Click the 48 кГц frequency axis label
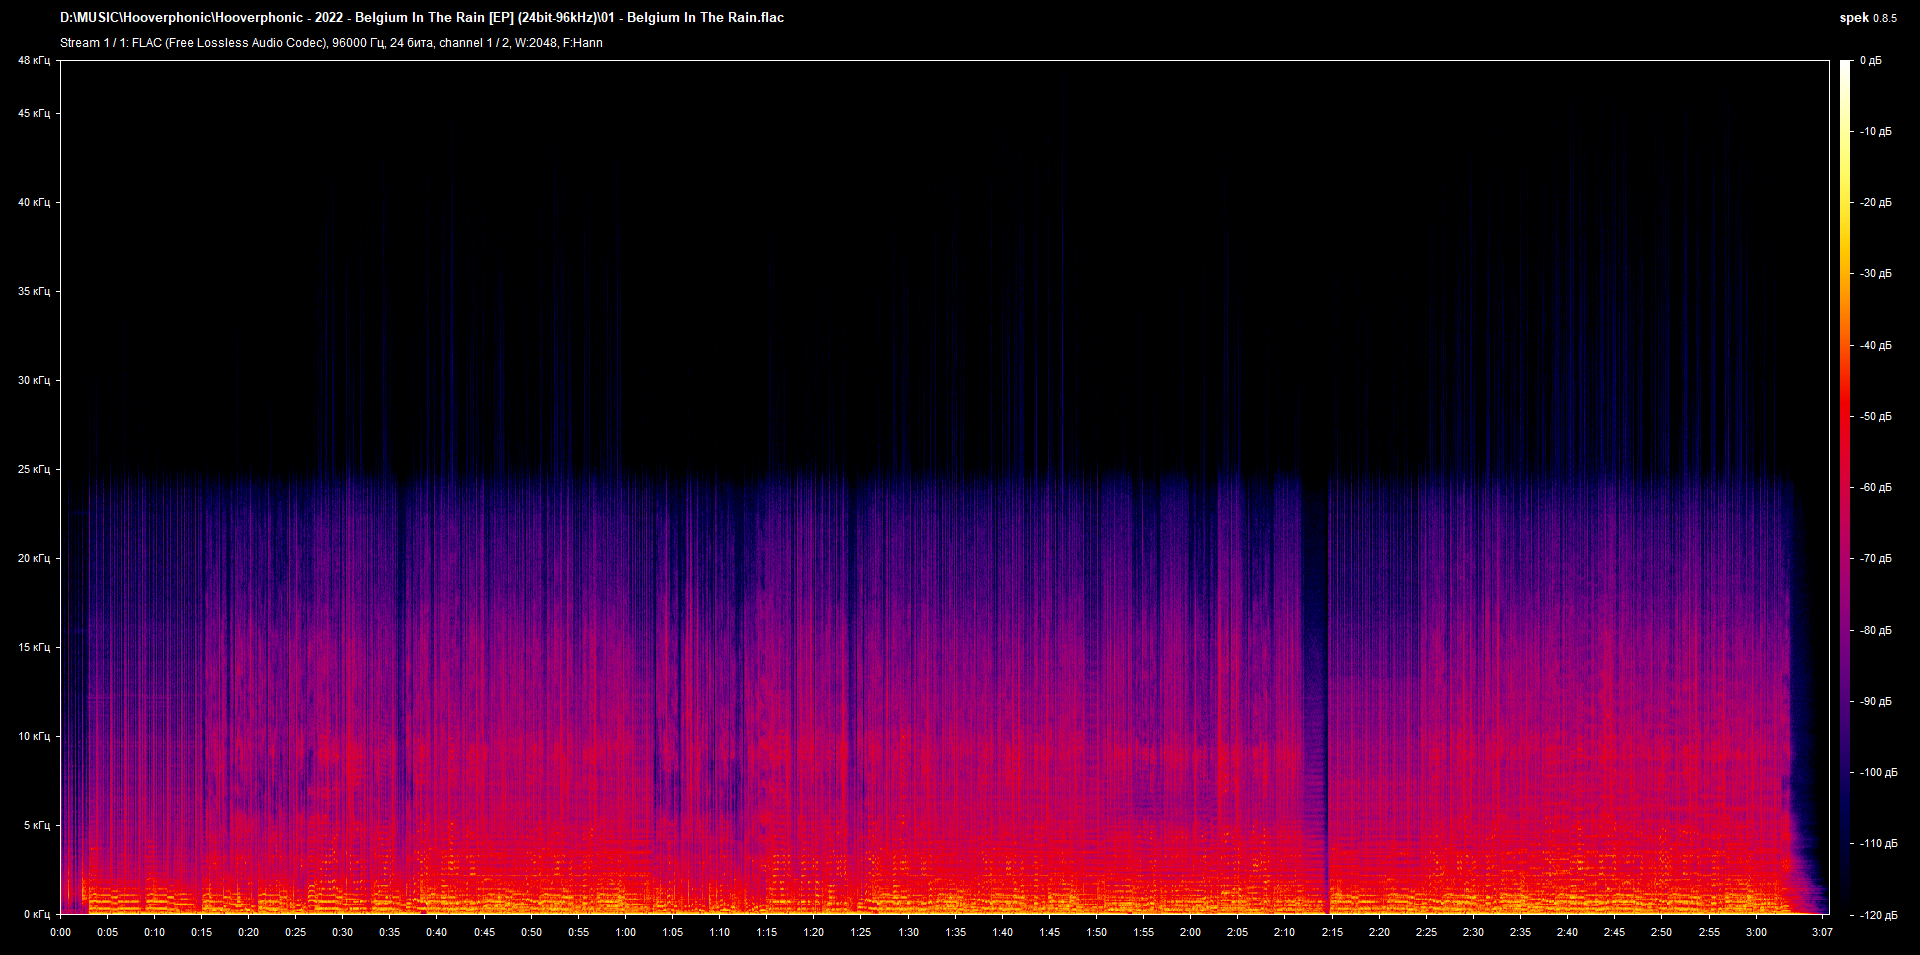This screenshot has width=1920, height=955. point(33,60)
